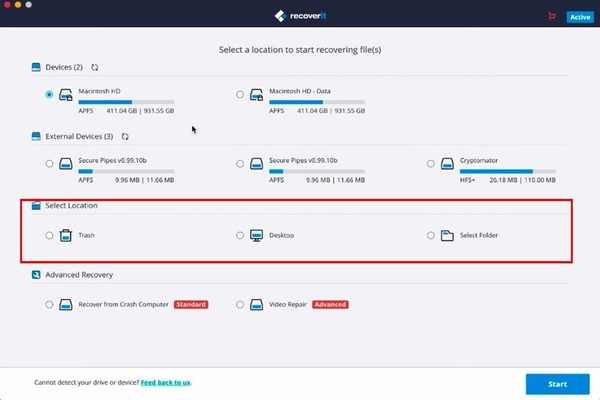This screenshot has height=400, width=600.
Task: Click the Advanced badge
Action: pos(330,305)
